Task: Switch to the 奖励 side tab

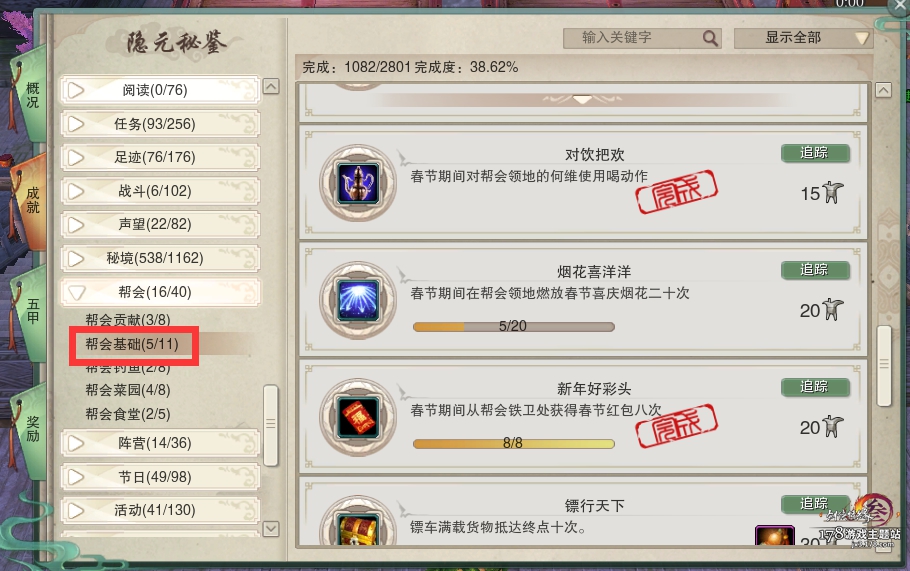Action: click(x=32, y=429)
